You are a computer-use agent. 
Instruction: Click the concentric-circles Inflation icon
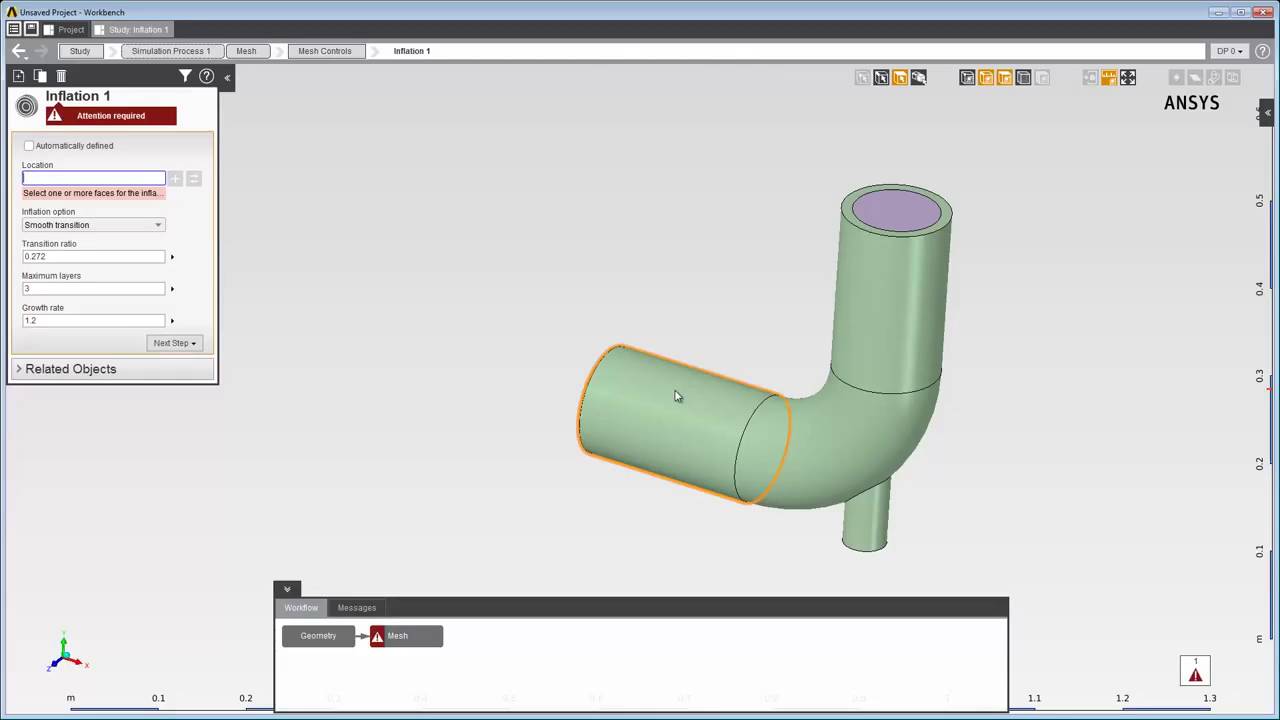27,106
